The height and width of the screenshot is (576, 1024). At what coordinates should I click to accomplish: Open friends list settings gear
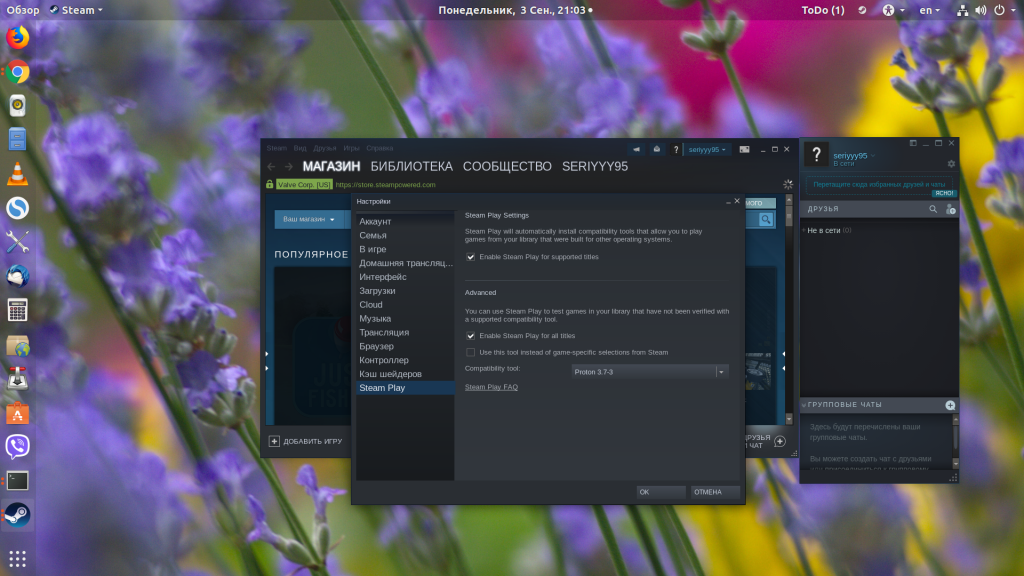[x=951, y=164]
